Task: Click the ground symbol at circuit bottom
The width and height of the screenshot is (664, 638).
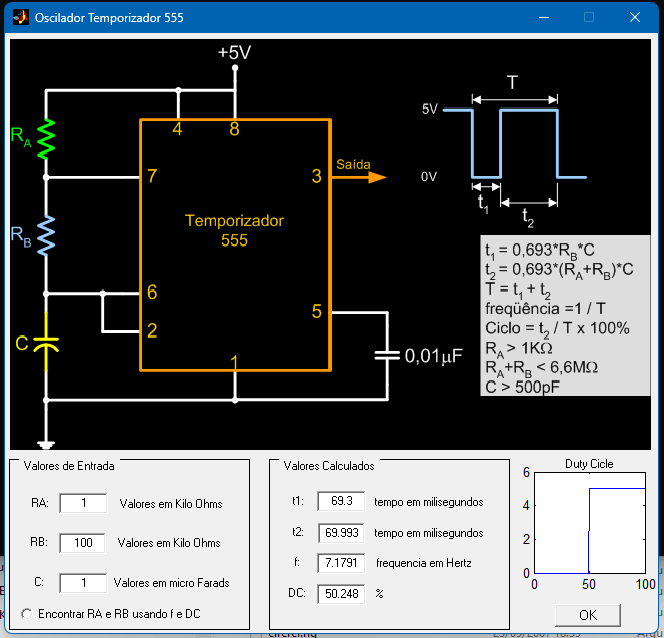Action: click(x=46, y=445)
